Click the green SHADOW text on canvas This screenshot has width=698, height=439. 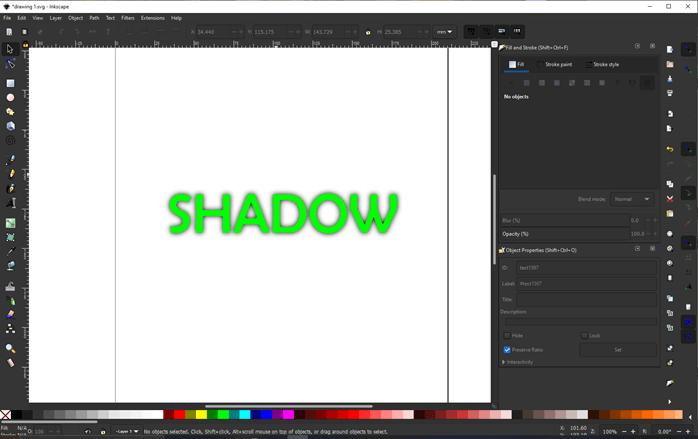[x=284, y=213]
